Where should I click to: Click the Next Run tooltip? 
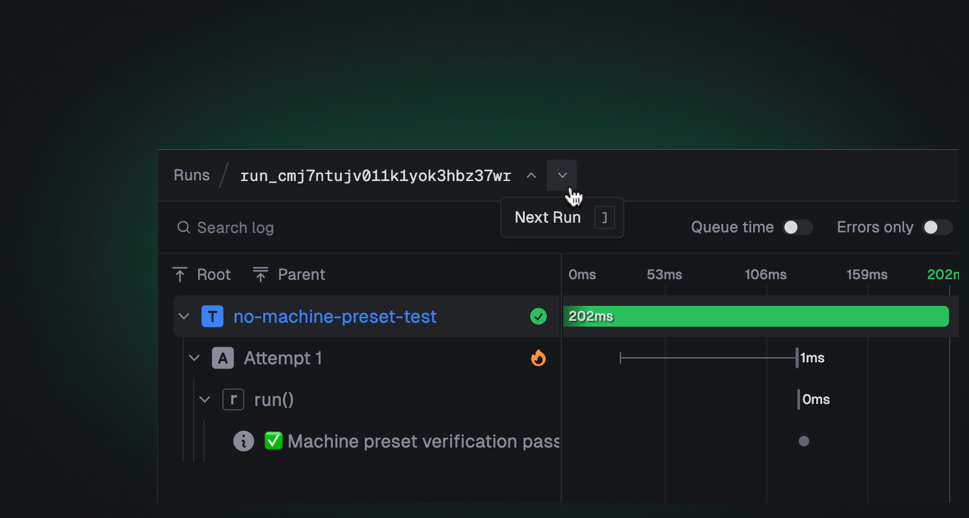(562, 218)
